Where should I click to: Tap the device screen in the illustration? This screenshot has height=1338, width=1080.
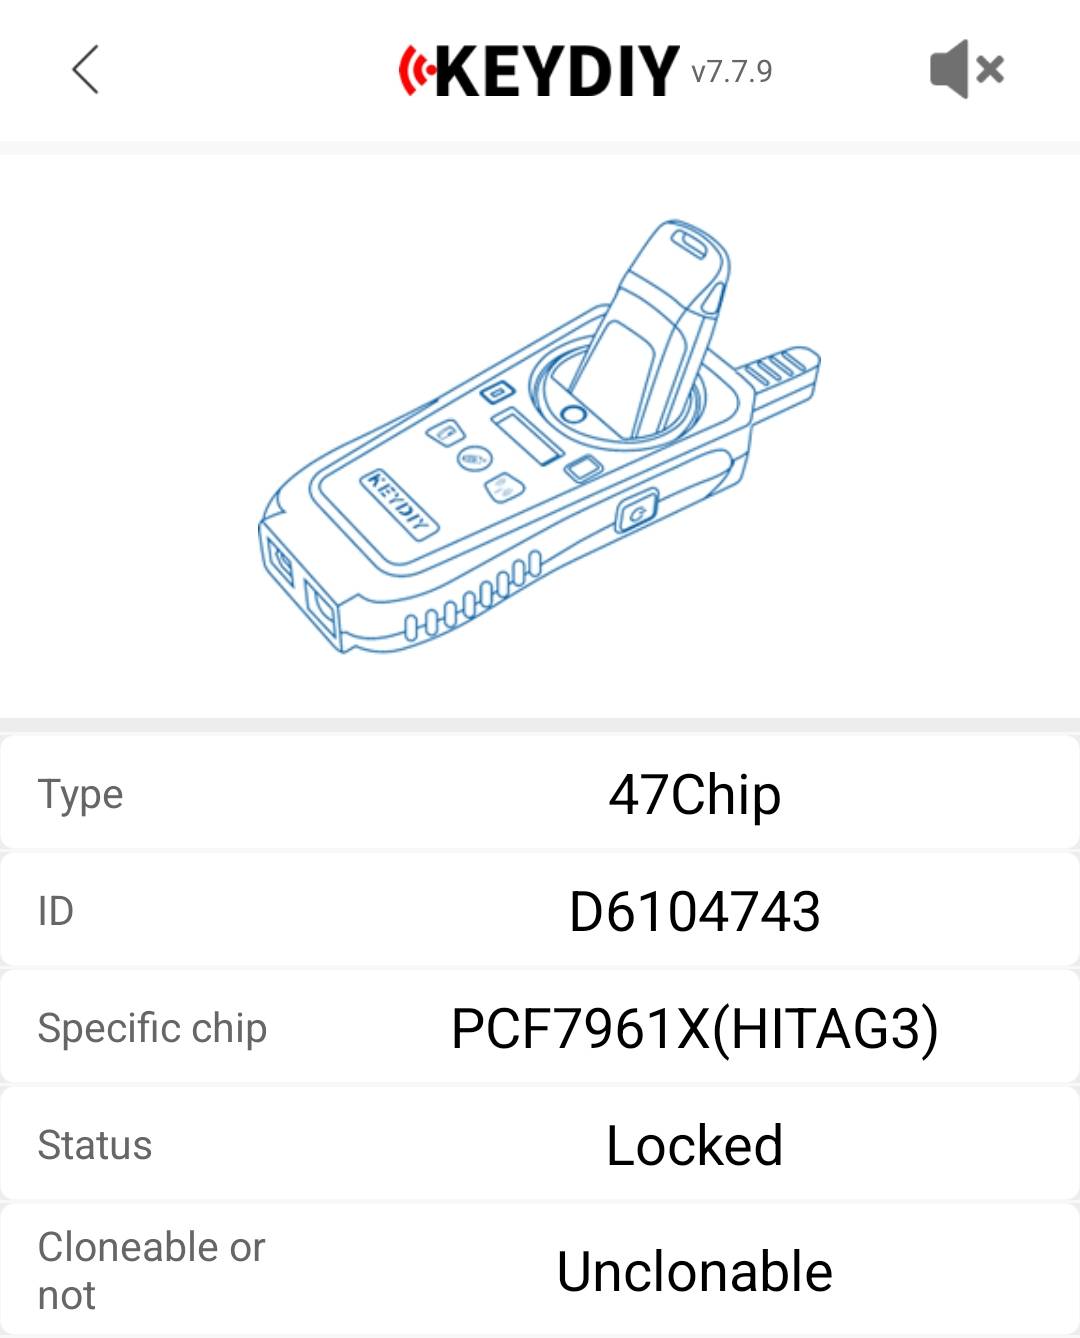tap(526, 436)
